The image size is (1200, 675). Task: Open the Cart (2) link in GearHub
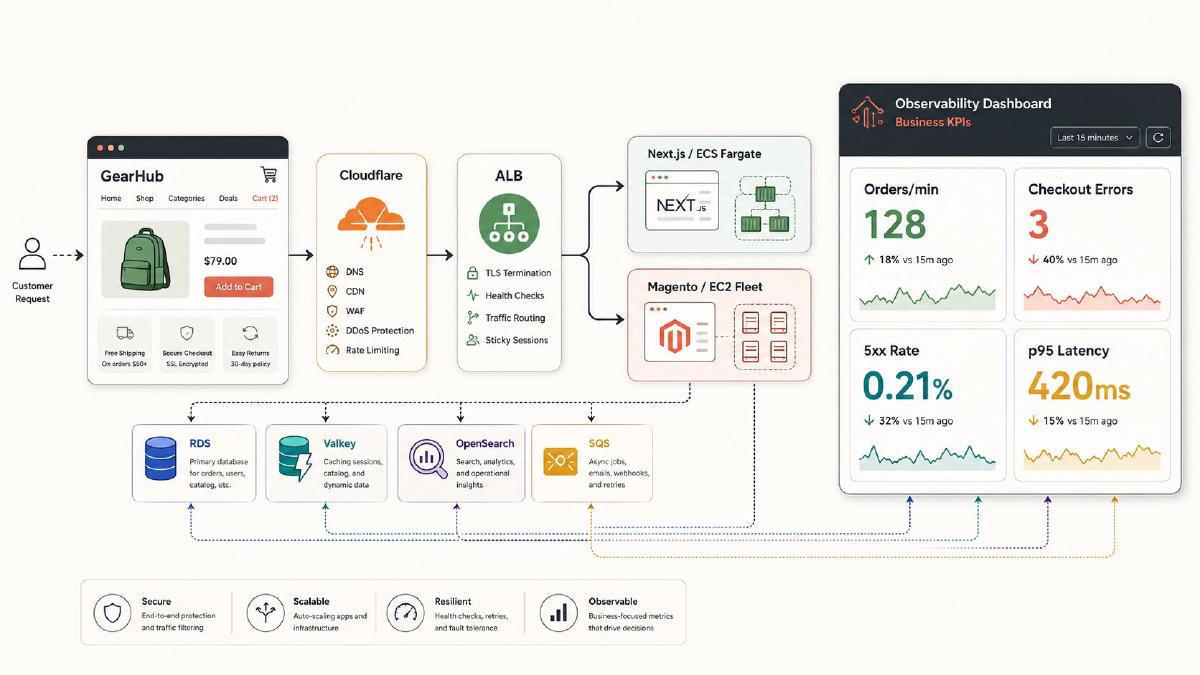click(x=265, y=199)
